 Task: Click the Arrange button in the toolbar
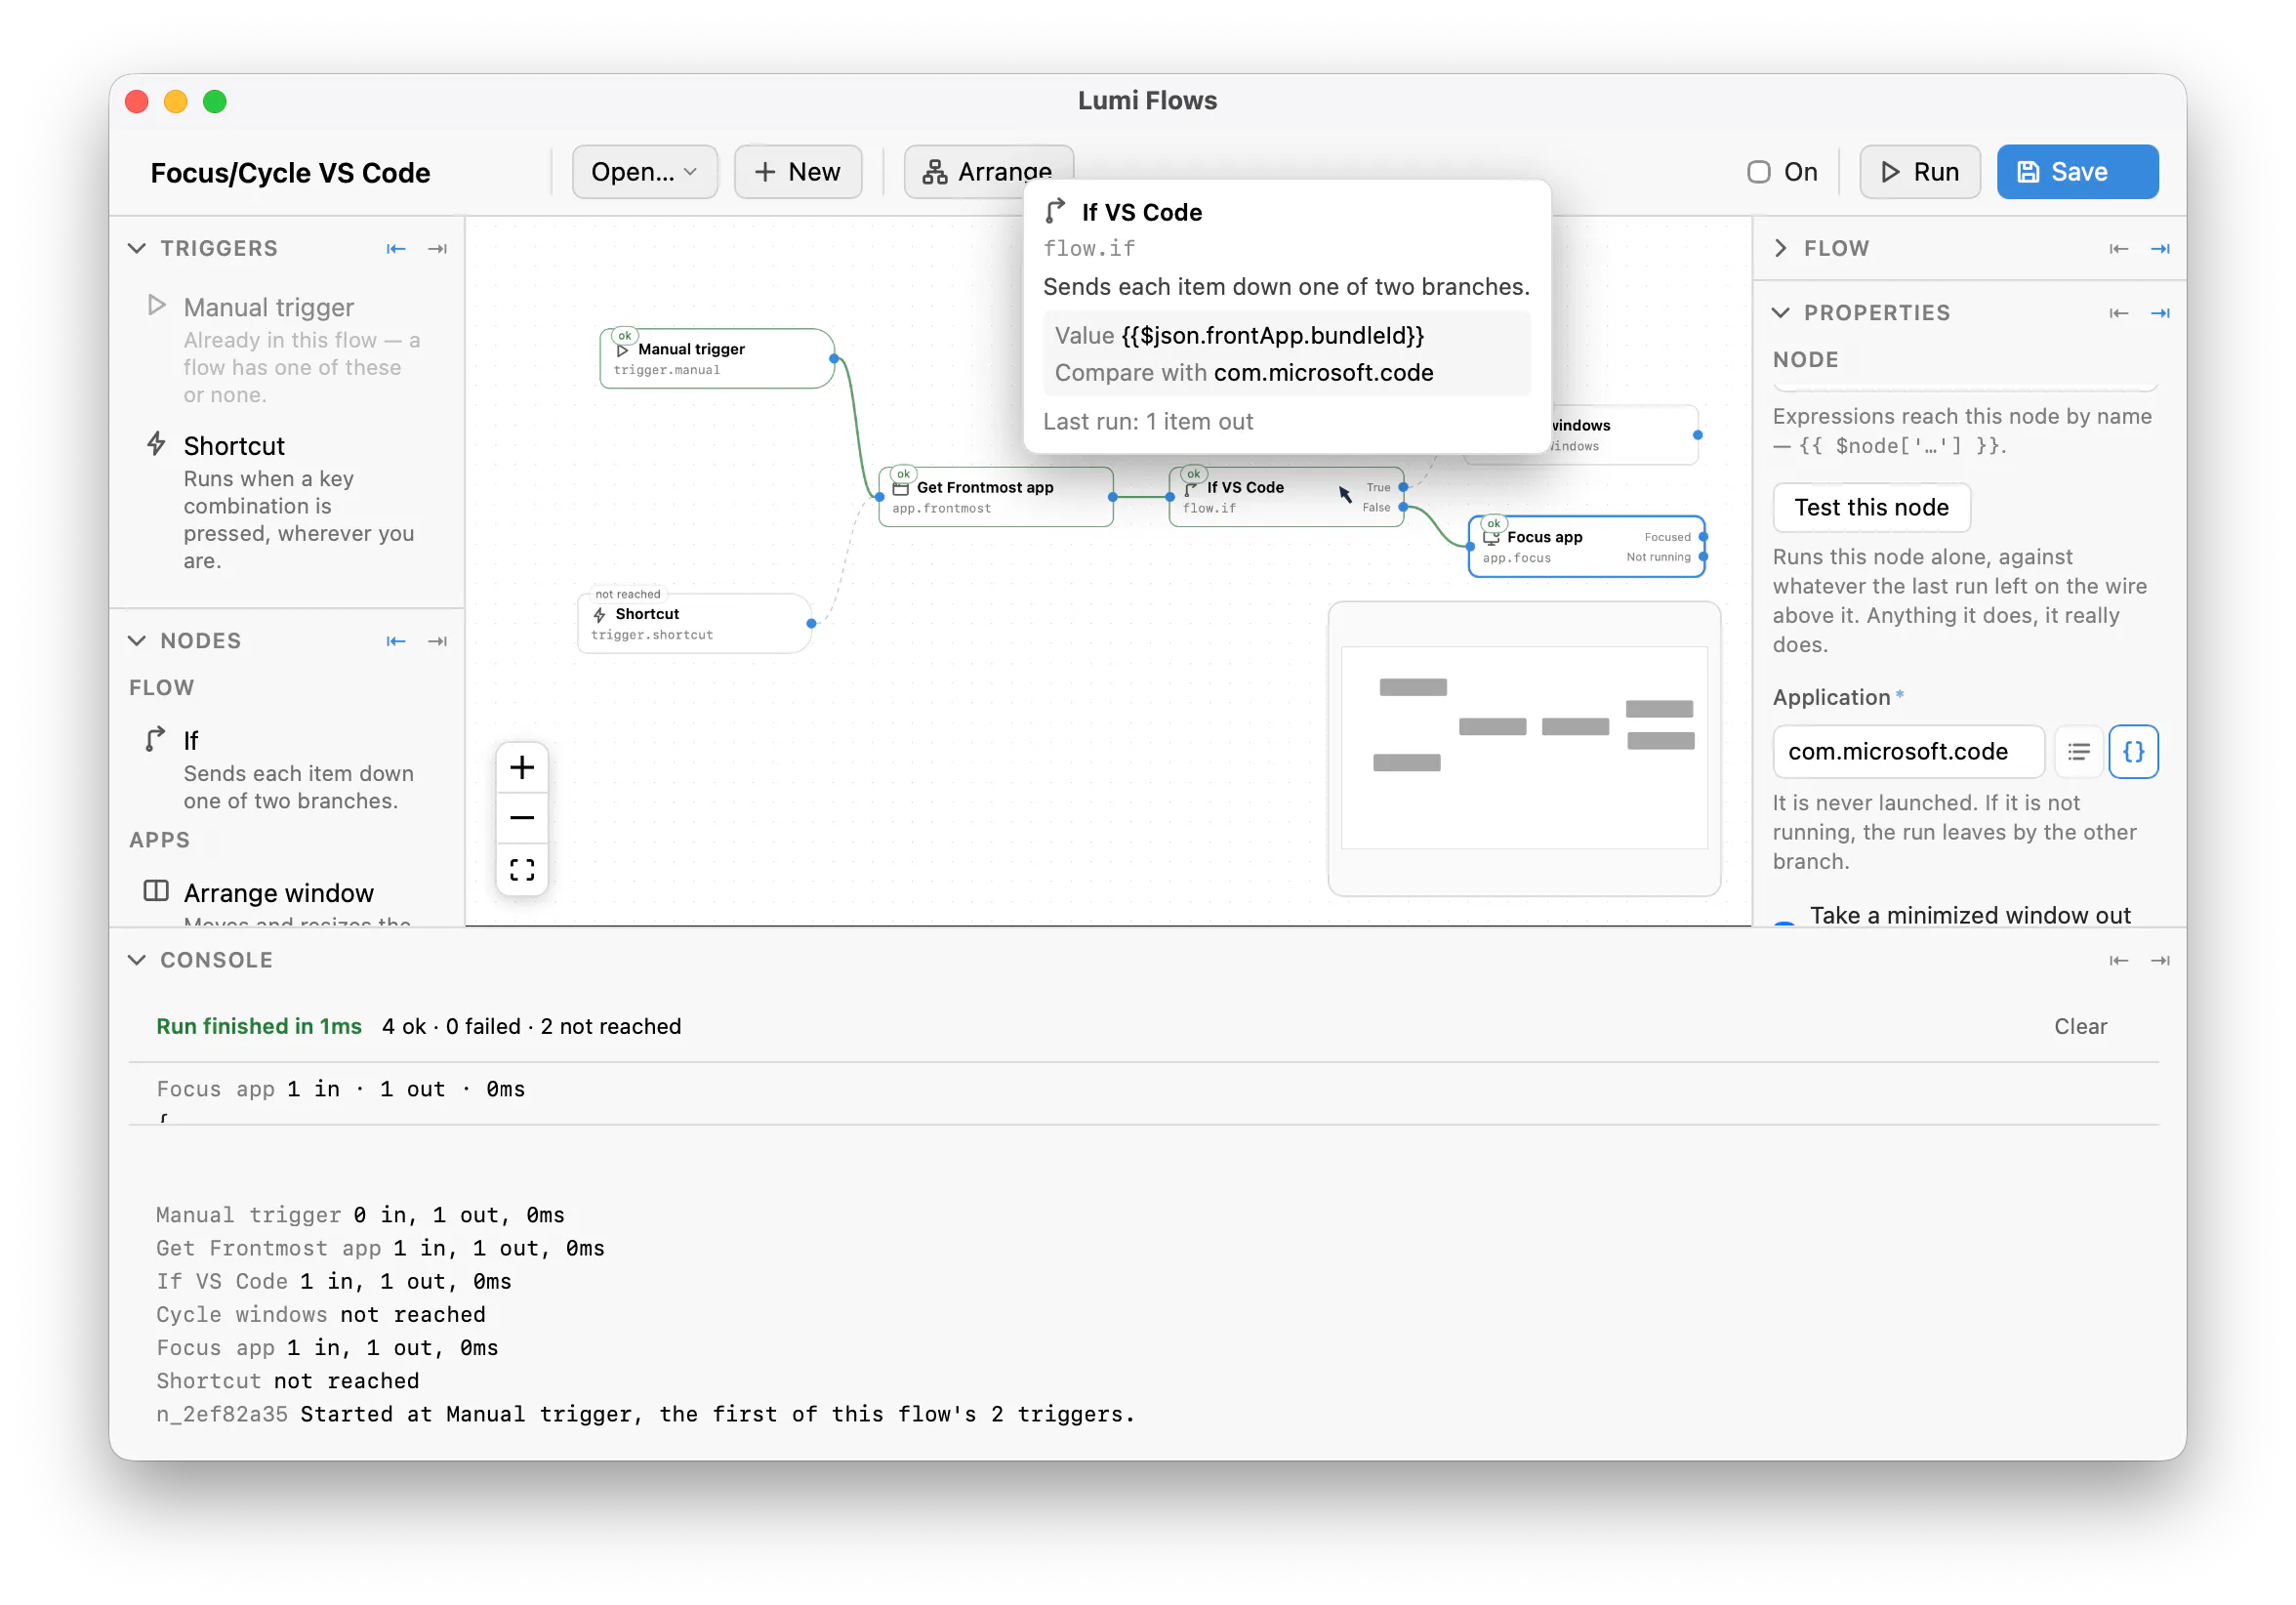(x=988, y=172)
